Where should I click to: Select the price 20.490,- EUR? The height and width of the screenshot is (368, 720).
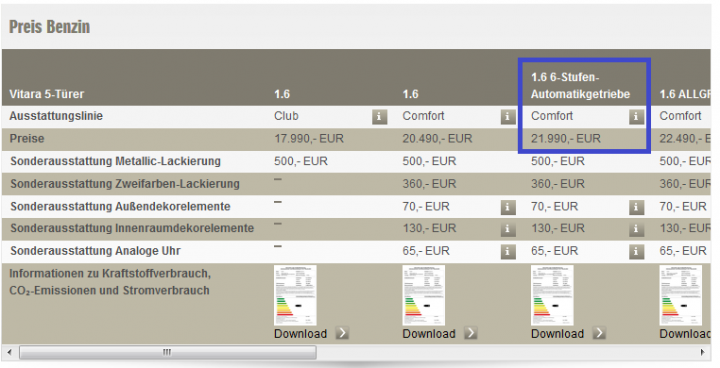(437, 139)
